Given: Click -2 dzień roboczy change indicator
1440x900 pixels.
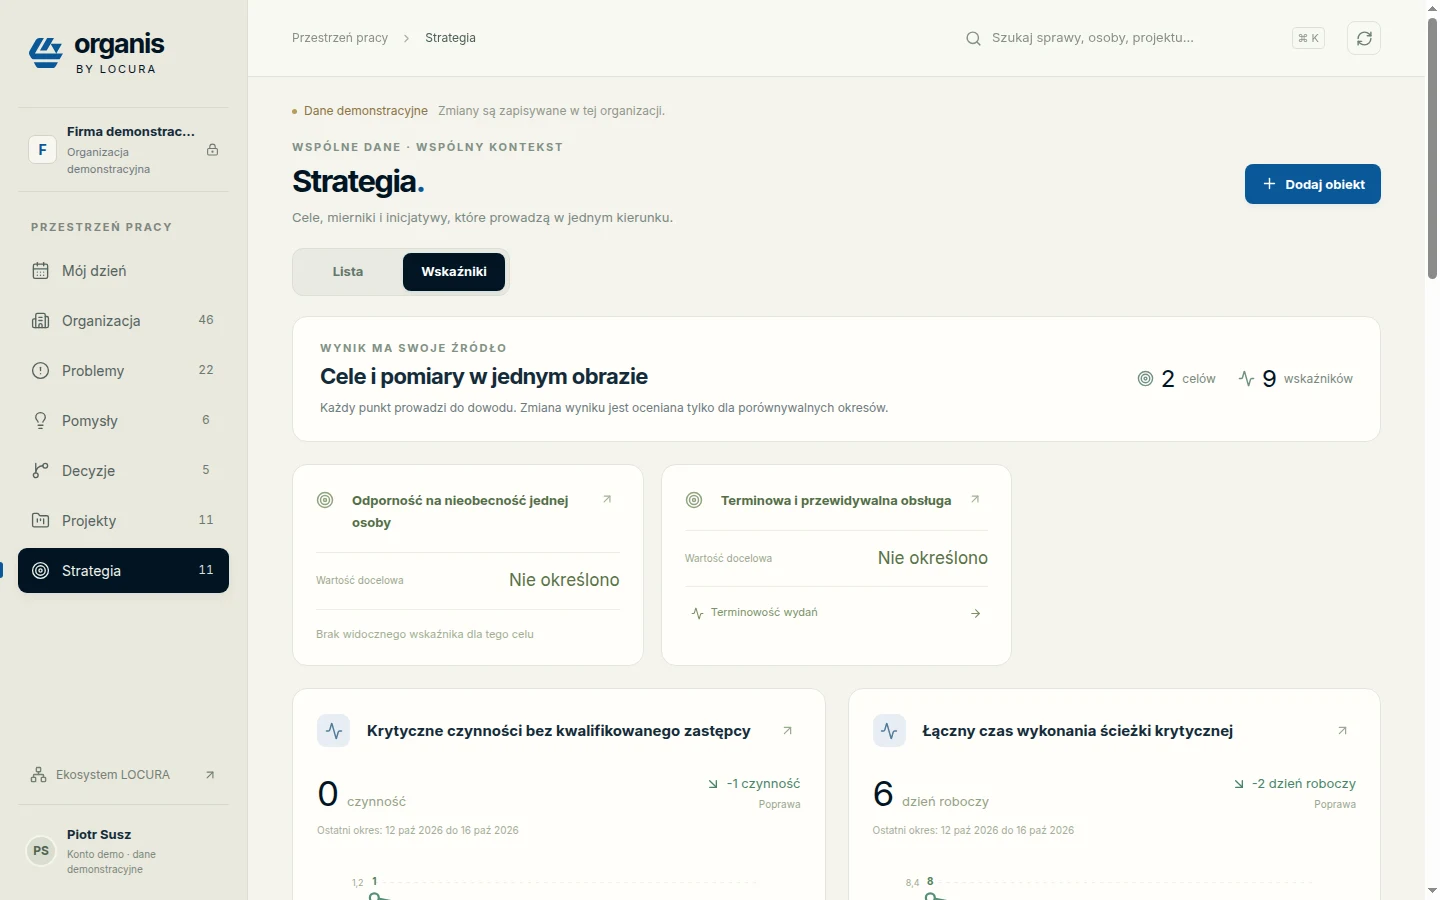Looking at the screenshot, I should (1295, 792).
